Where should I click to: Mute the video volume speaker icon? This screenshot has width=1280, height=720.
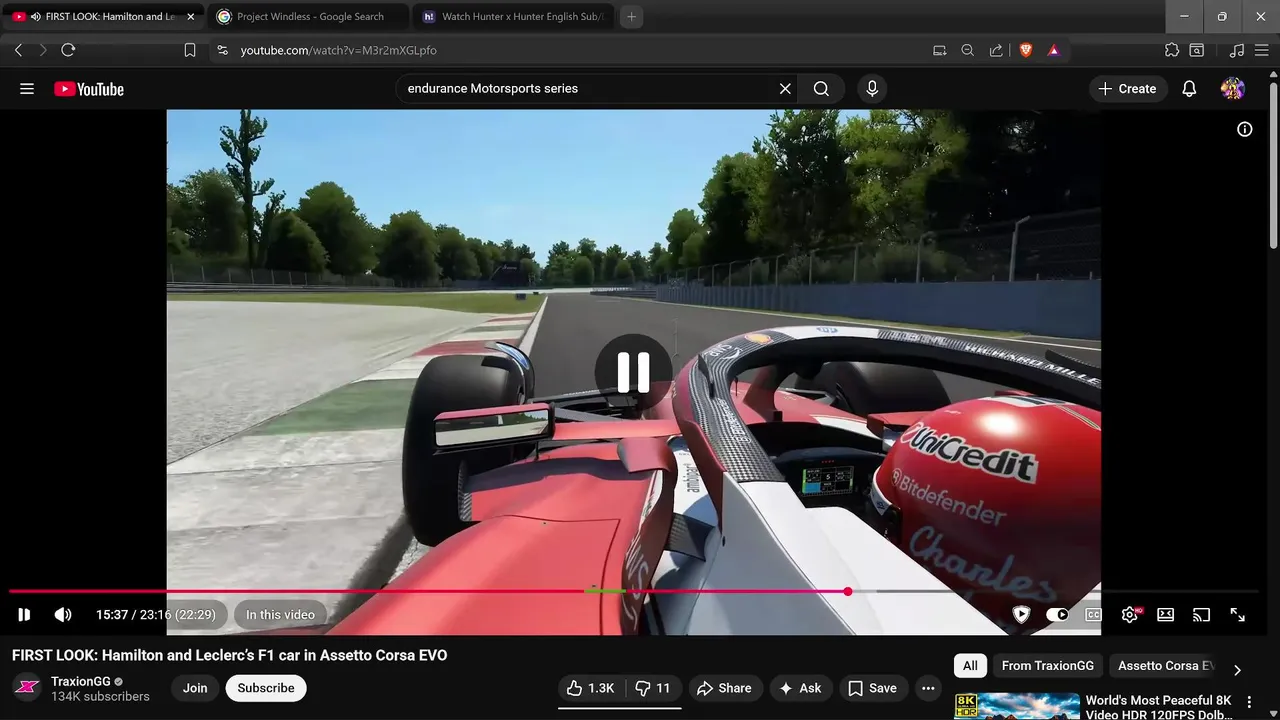tap(63, 615)
